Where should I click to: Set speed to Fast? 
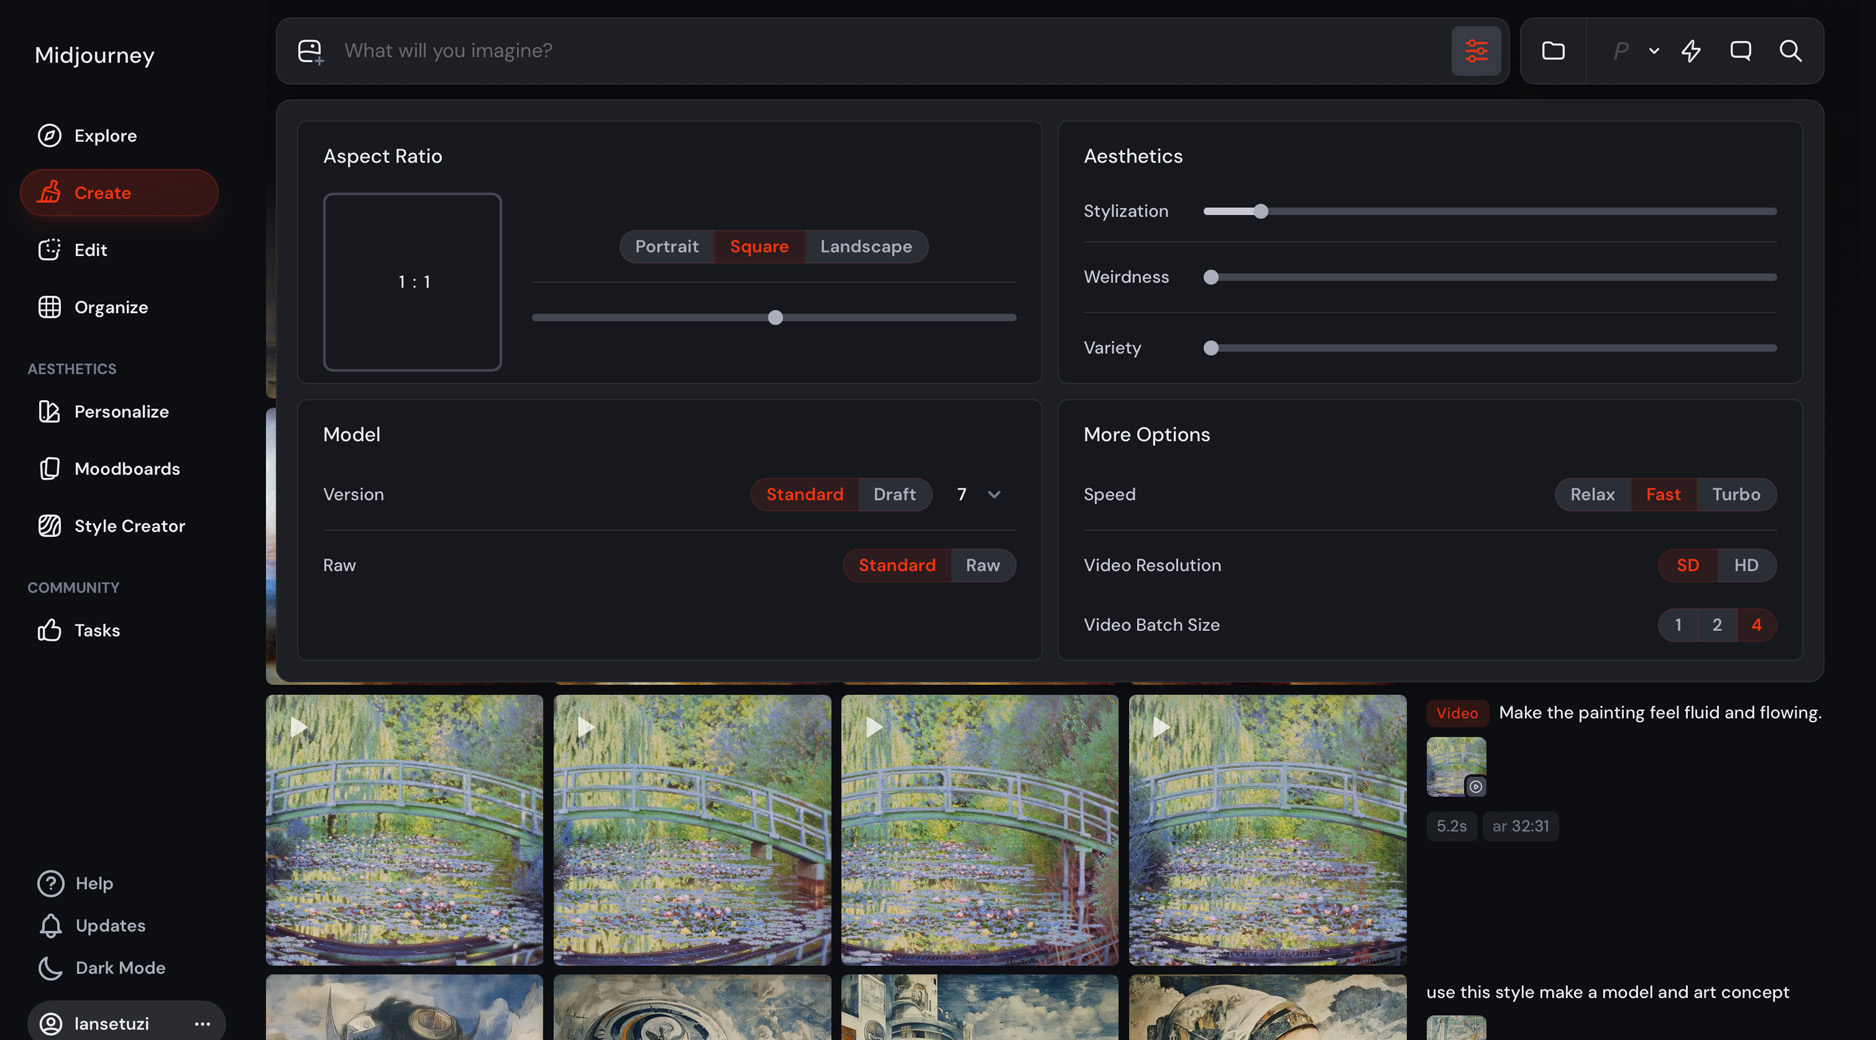click(1663, 495)
